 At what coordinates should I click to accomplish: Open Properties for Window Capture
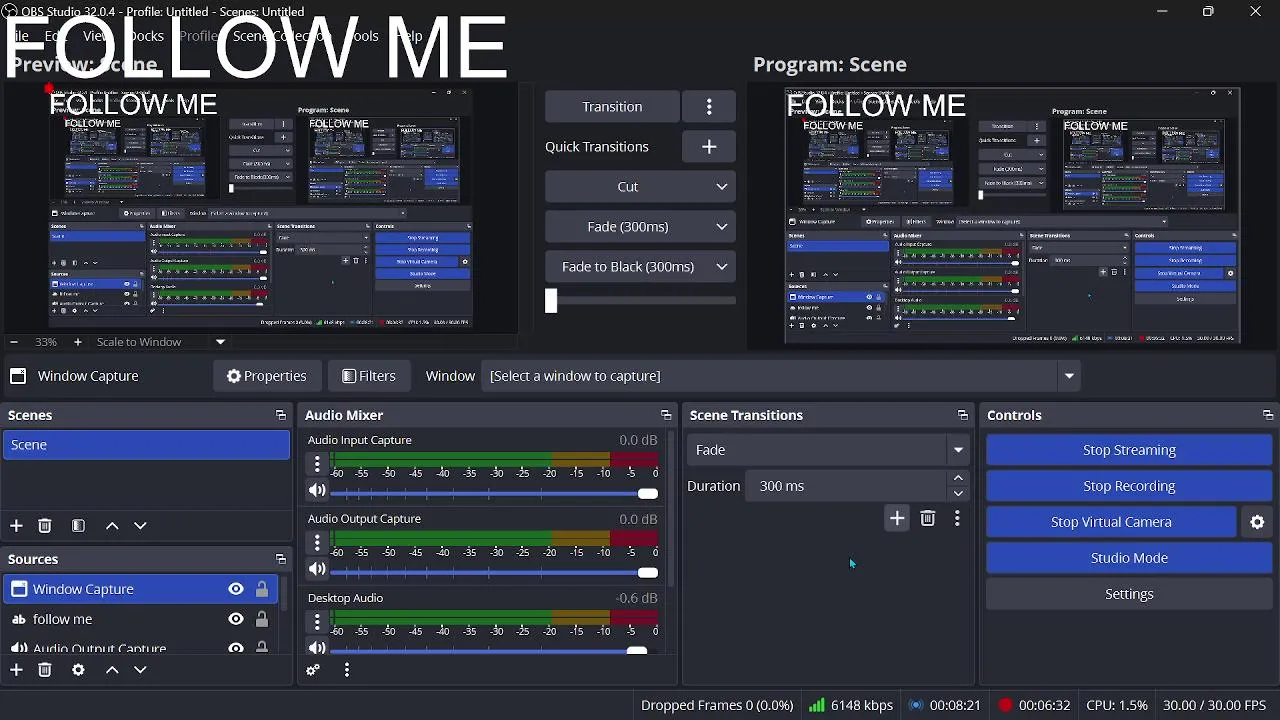pyautogui.click(x=266, y=376)
